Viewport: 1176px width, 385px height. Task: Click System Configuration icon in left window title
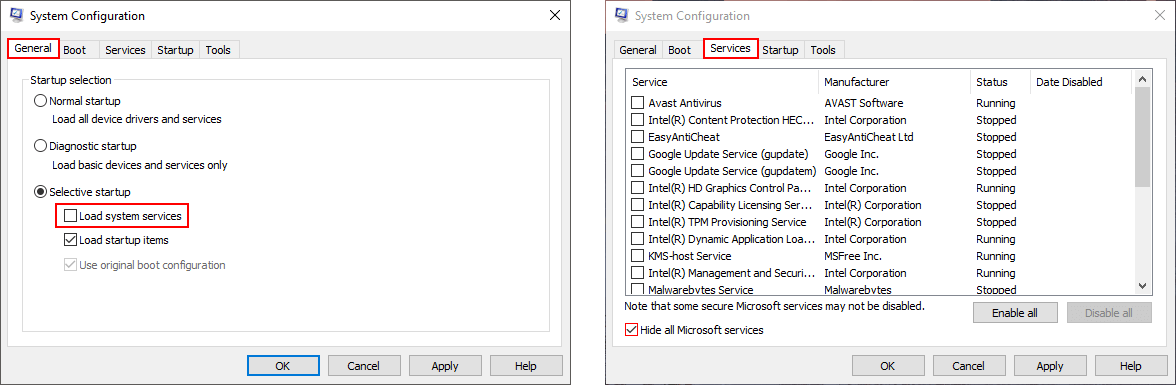pos(16,15)
